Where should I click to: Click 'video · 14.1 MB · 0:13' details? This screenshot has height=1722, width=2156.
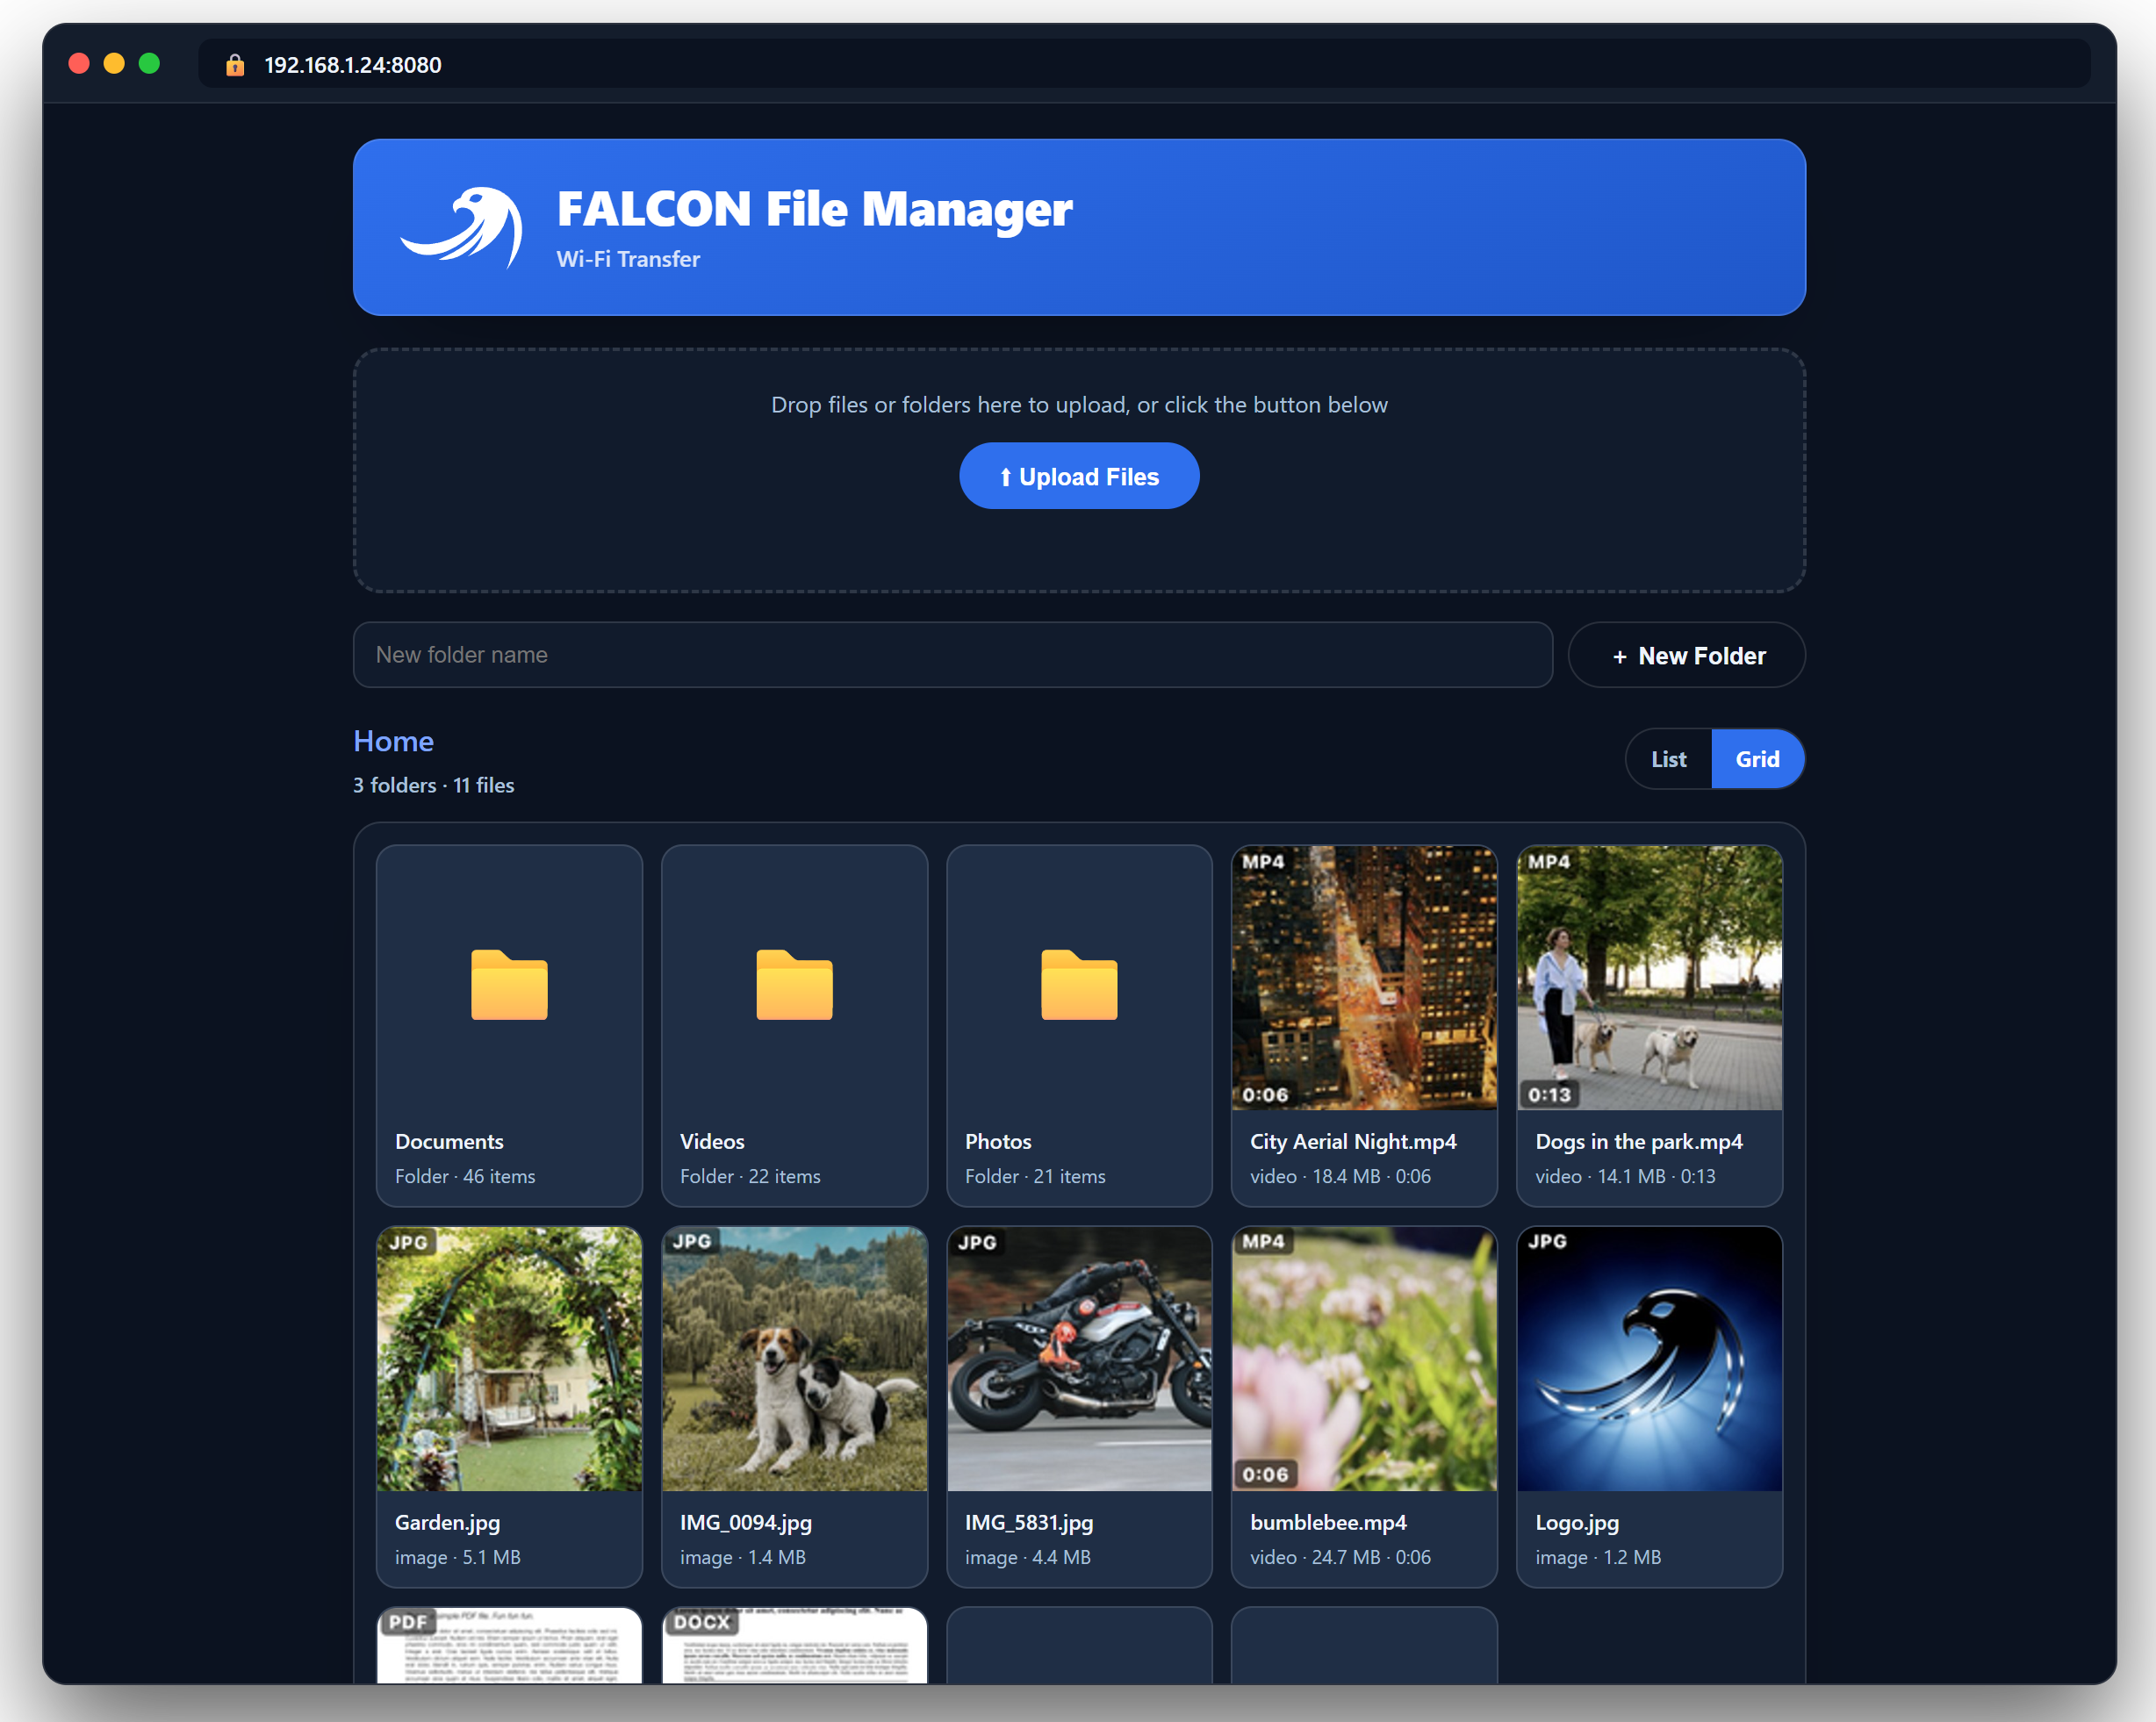tap(1625, 1177)
